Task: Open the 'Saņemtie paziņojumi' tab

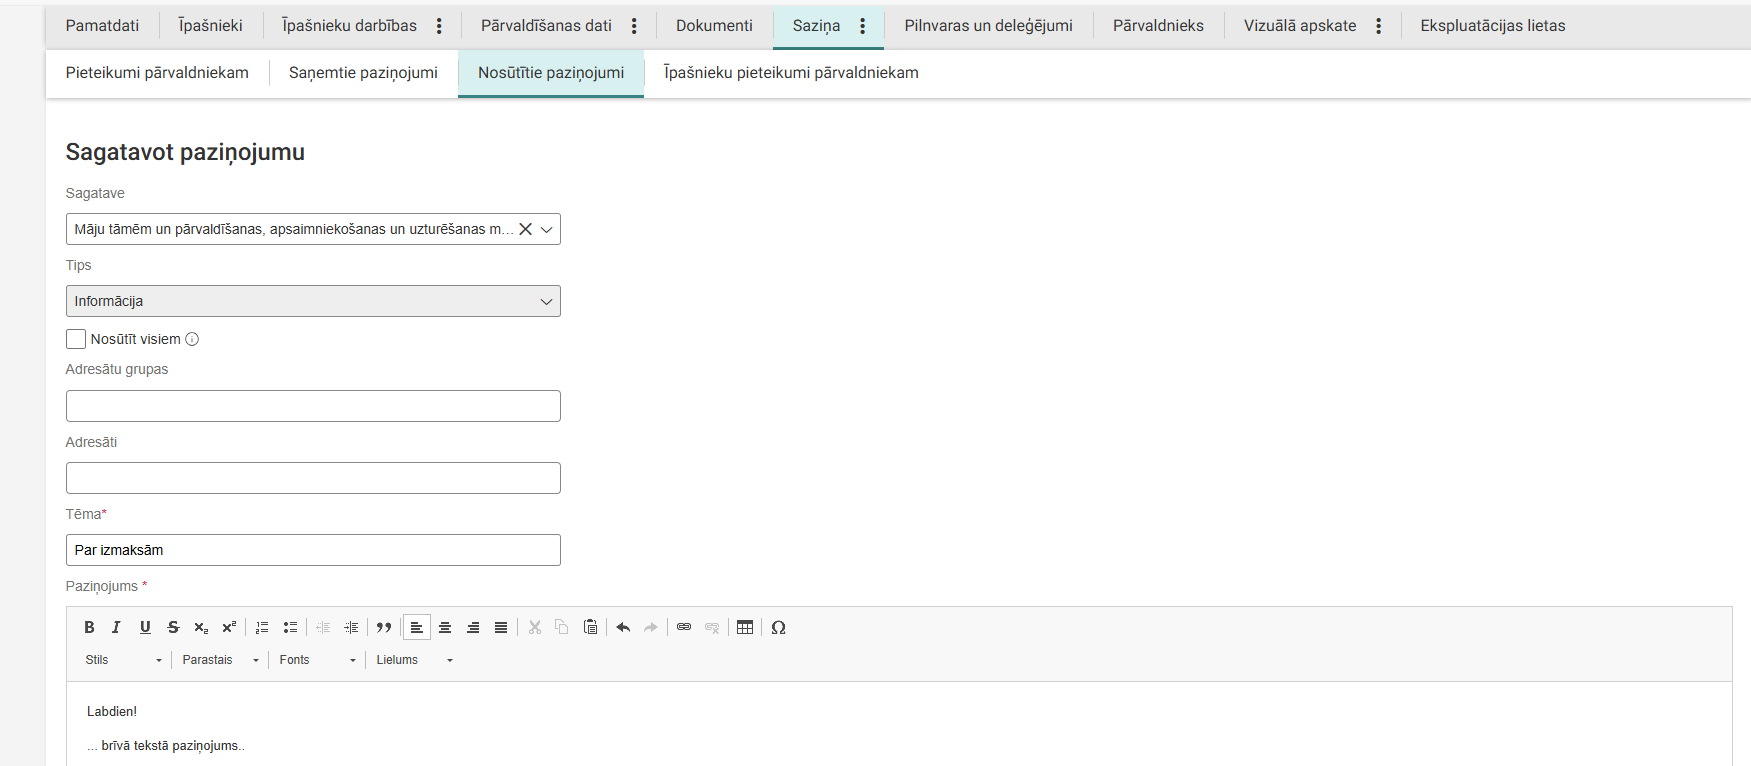Action: [x=363, y=73]
